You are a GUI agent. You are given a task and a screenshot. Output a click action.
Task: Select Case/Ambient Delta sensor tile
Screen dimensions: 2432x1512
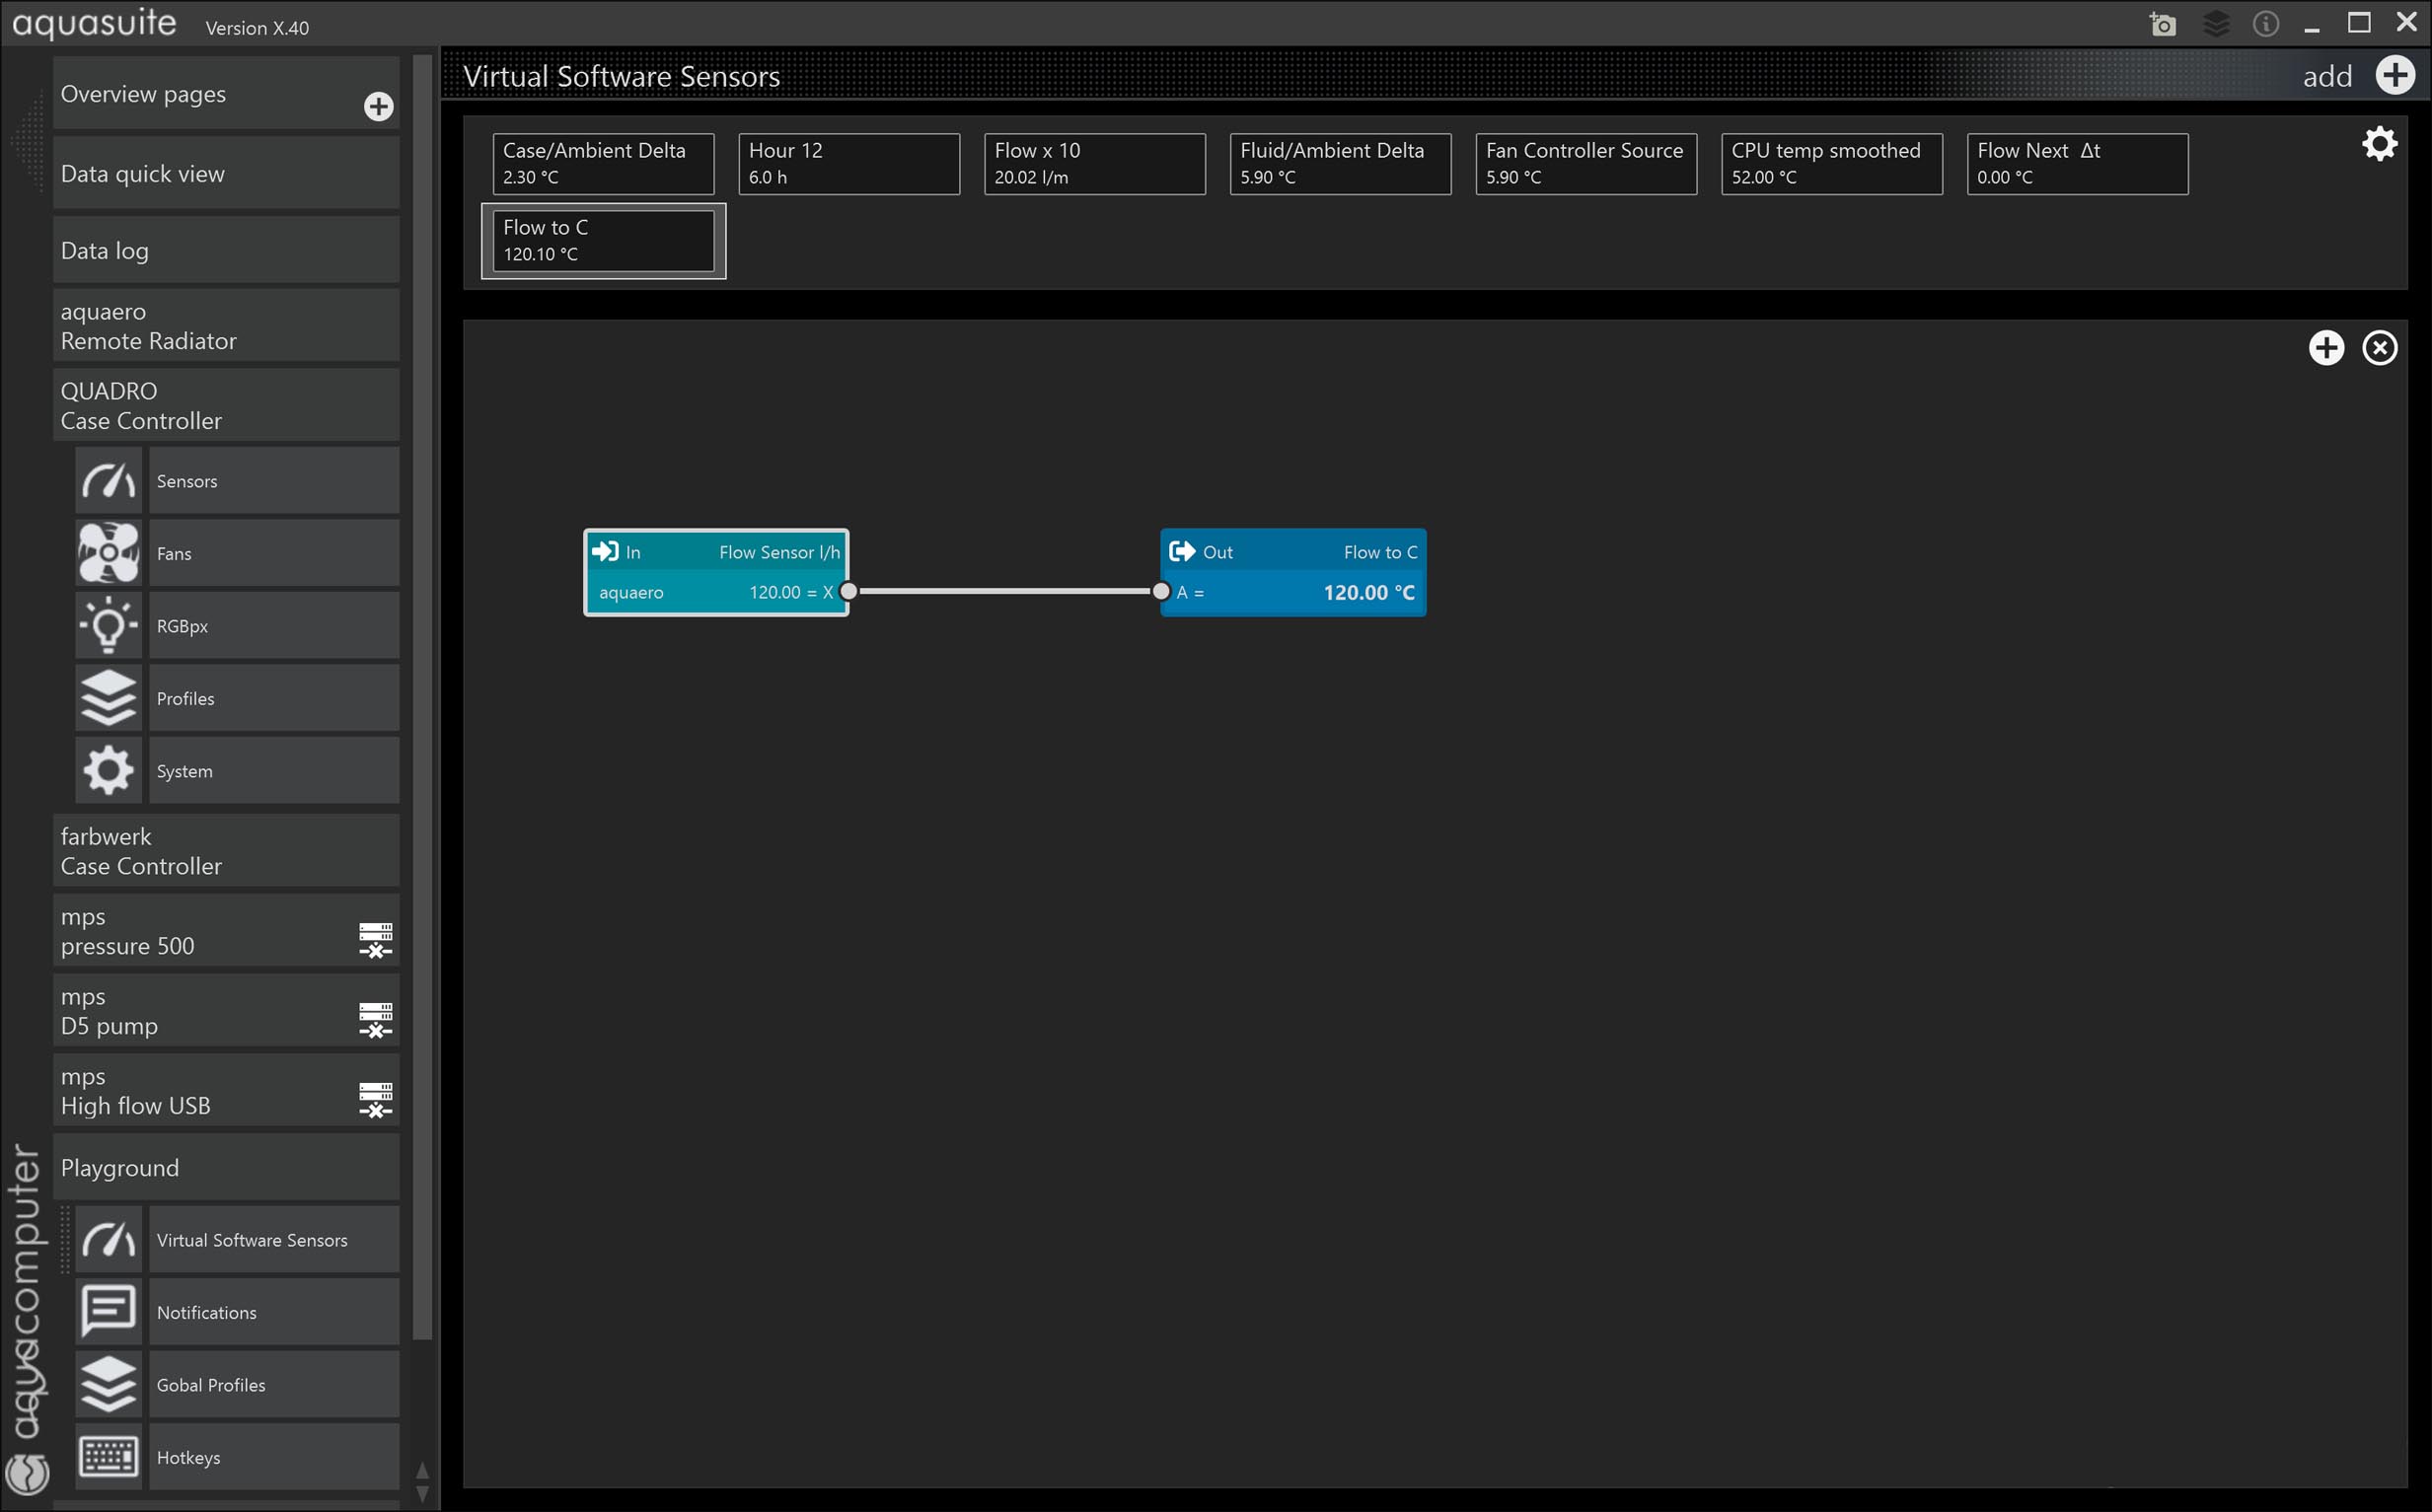pos(603,164)
